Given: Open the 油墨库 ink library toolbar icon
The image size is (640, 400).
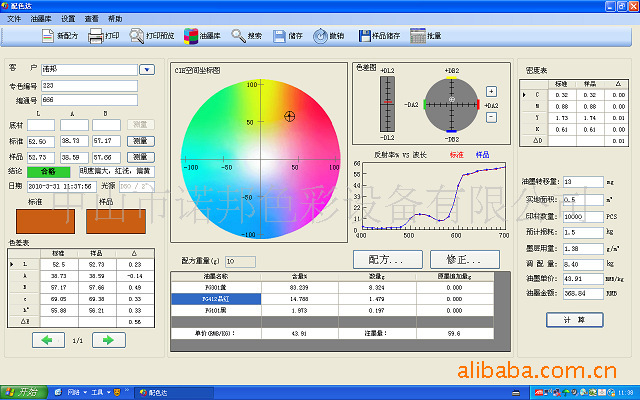Looking at the screenshot, I should click(191, 36).
